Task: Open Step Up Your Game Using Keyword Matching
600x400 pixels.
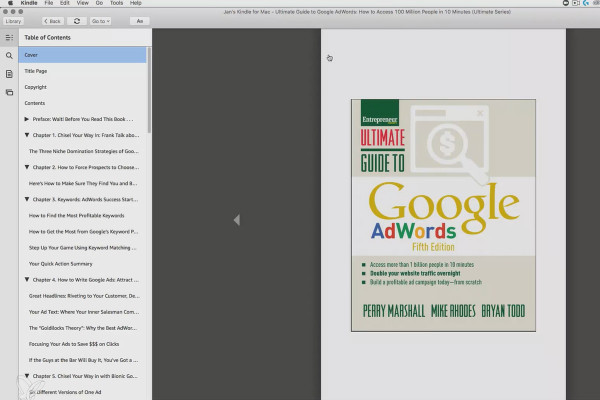Action: [x=82, y=248]
